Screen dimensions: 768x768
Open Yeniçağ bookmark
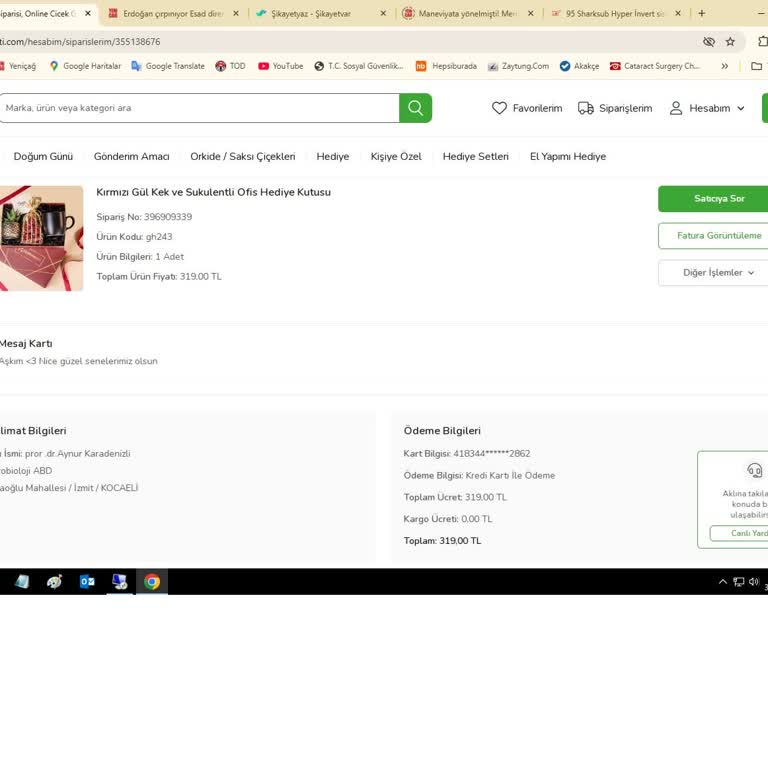18,66
